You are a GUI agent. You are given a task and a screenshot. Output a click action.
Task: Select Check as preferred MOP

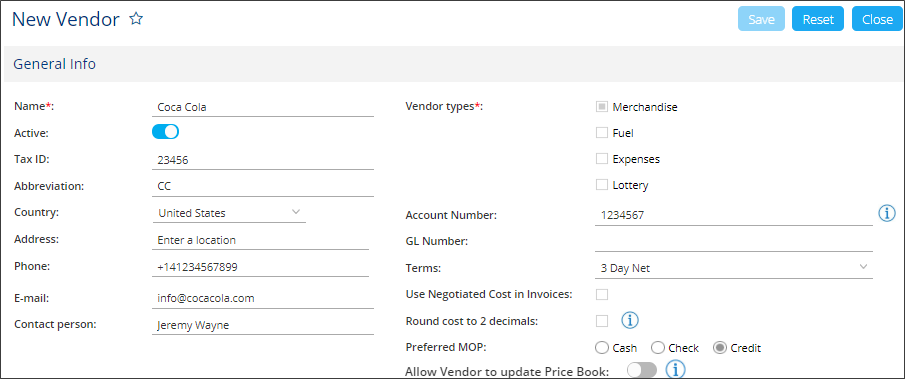pos(658,348)
